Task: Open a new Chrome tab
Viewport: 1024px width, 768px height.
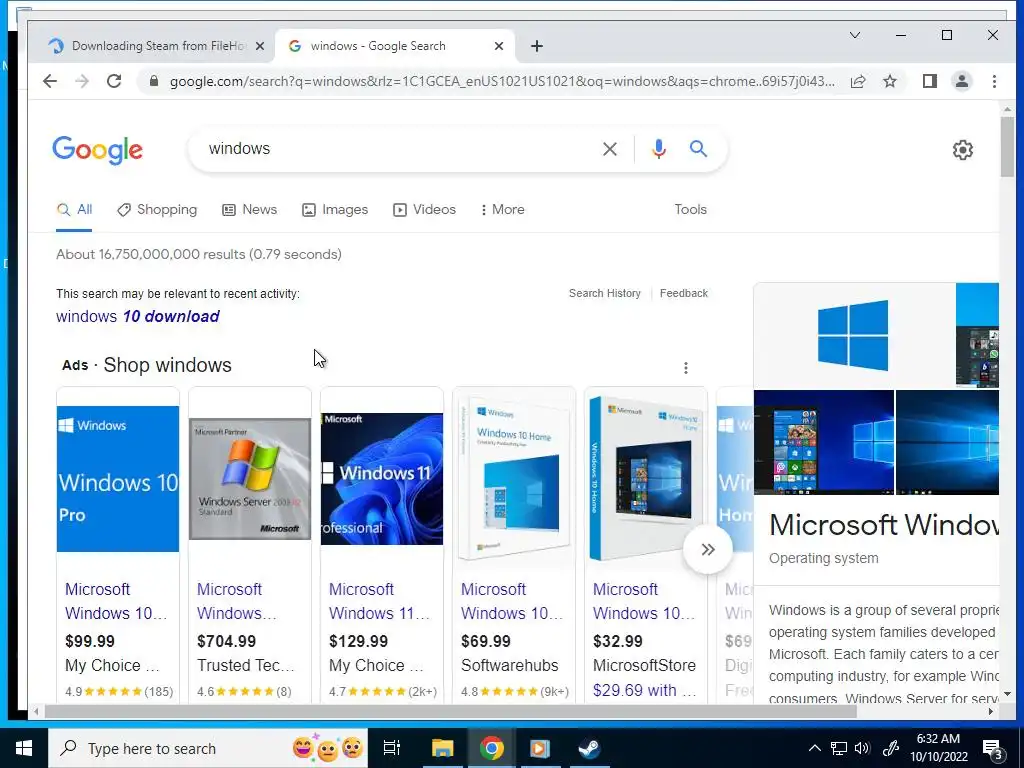Action: [x=536, y=46]
